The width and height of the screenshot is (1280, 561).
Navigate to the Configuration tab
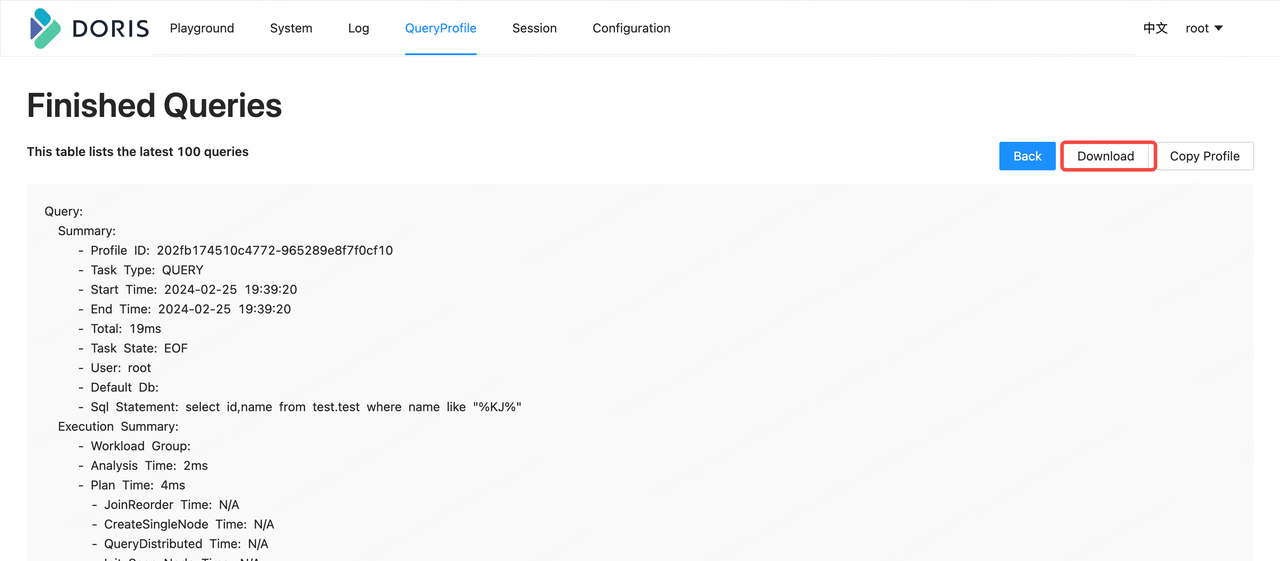coord(631,28)
